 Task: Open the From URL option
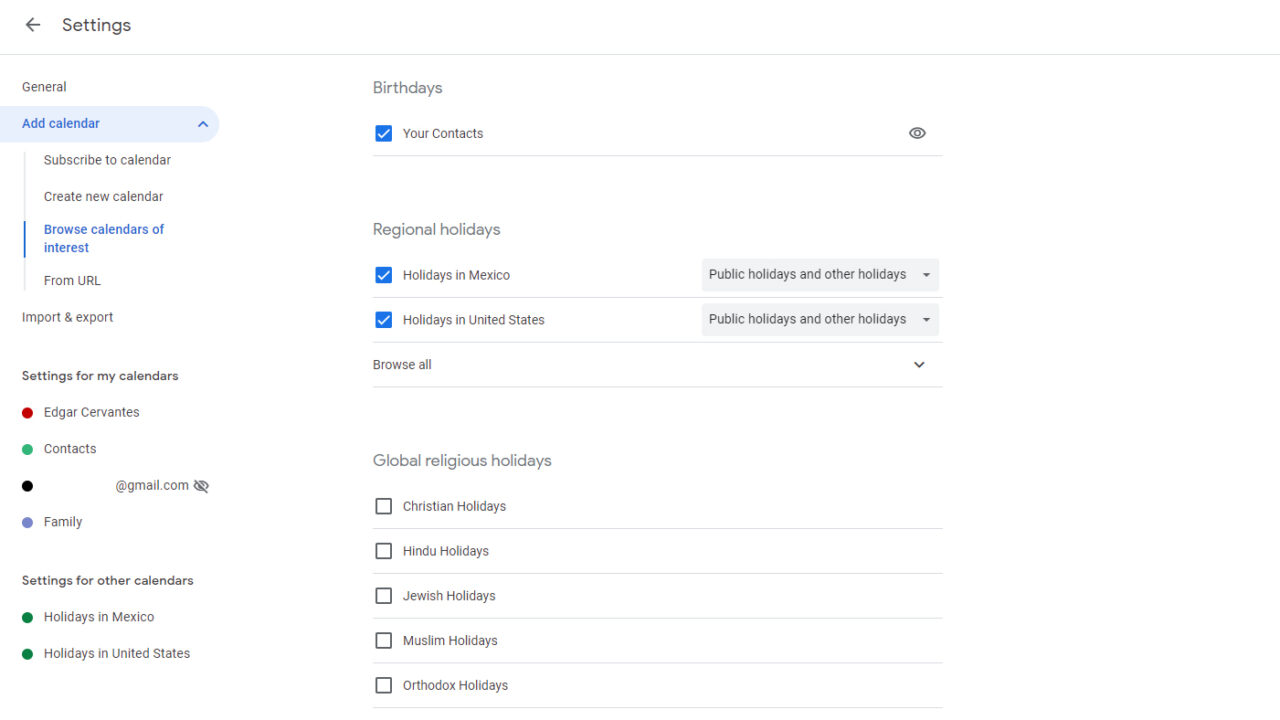[72, 280]
